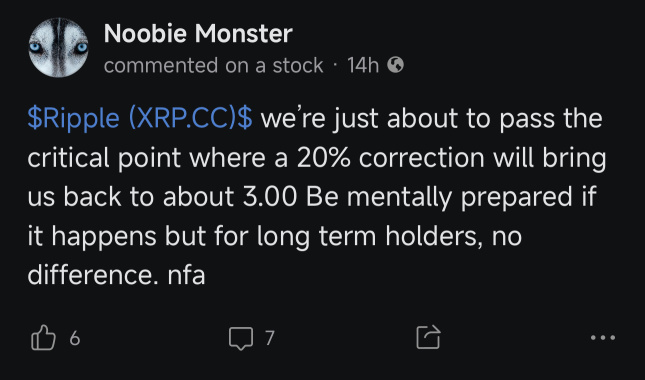Click the 'nfa' word ending the post
Viewport: 645px width, 380px height.
186,275
